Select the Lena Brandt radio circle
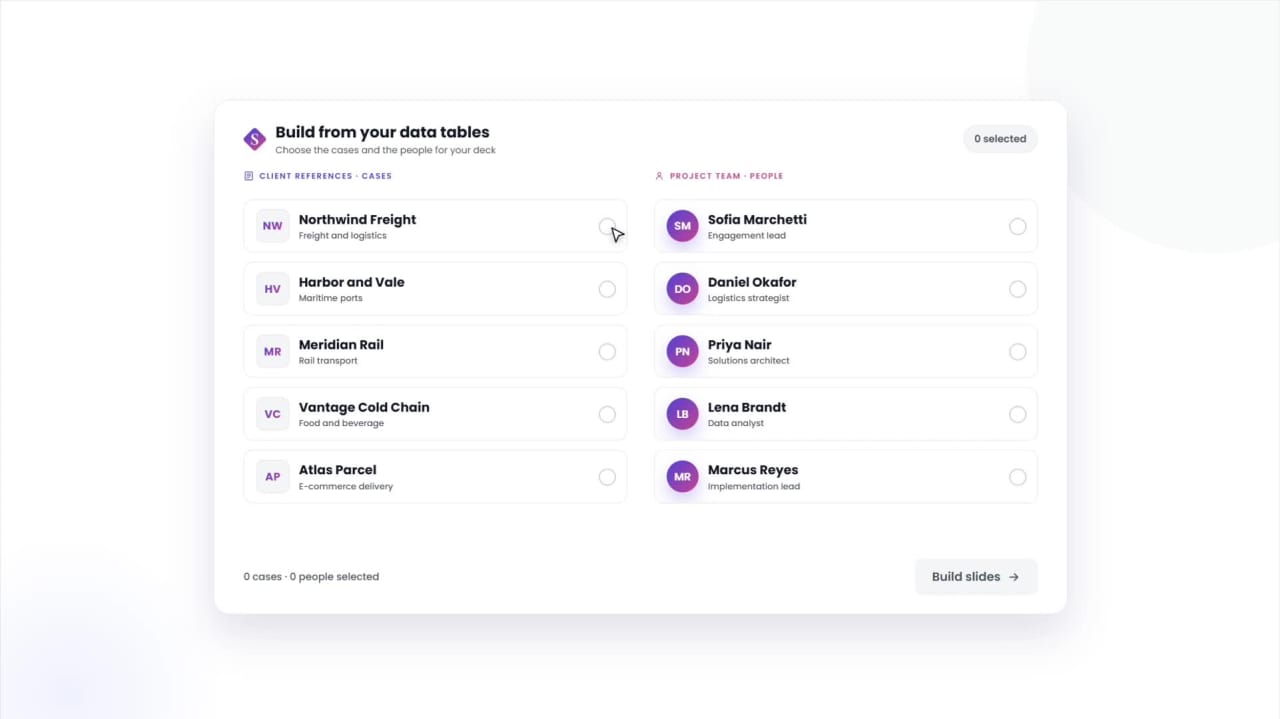1280x719 pixels. [1017, 414]
